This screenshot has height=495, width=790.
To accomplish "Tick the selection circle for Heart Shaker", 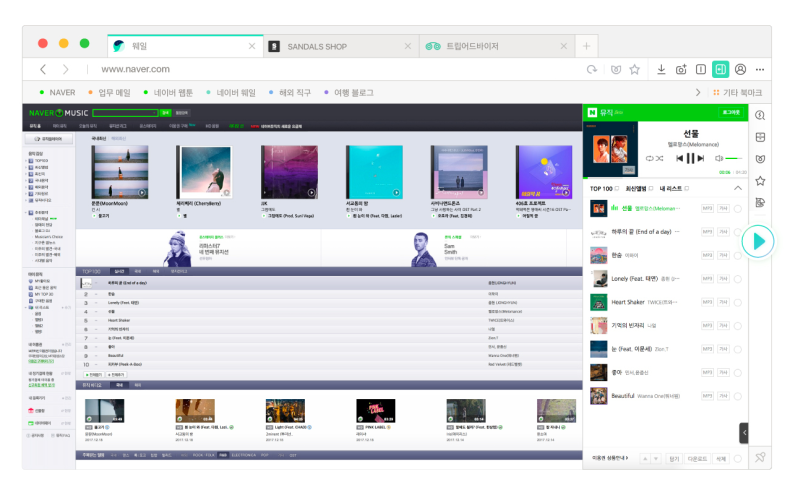I will 738,302.
